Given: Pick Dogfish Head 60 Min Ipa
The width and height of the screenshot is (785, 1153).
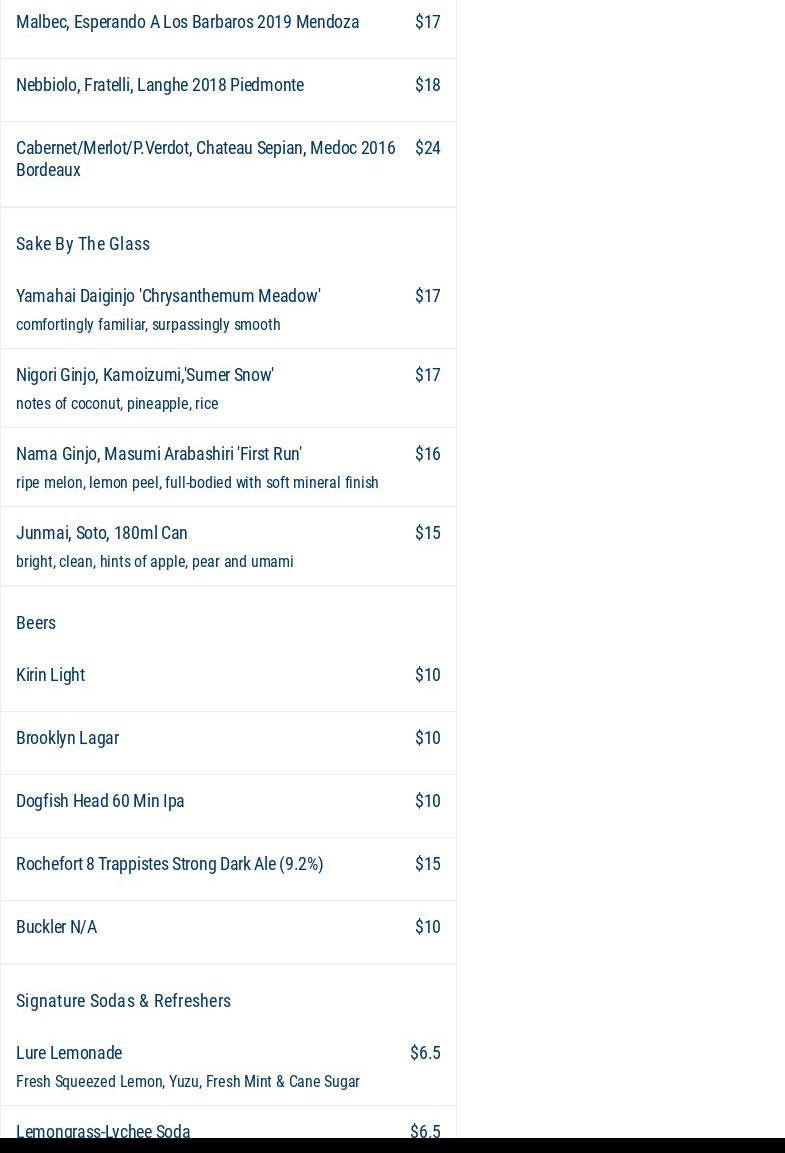Looking at the screenshot, I should pos(100,801).
